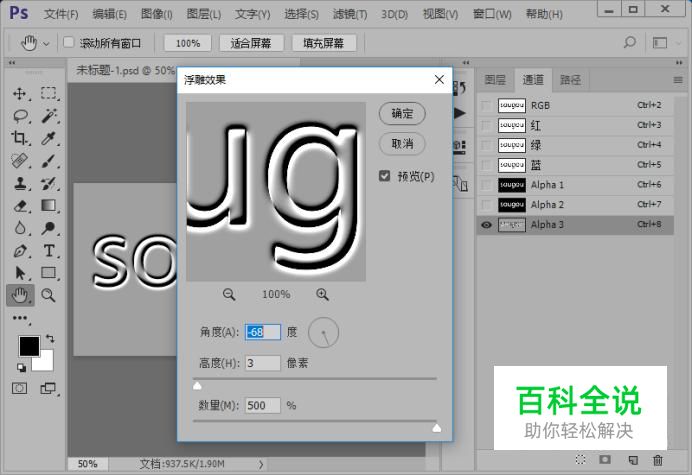This screenshot has height=475, width=692.
Task: Select the History Brush tool
Action: coord(49,183)
